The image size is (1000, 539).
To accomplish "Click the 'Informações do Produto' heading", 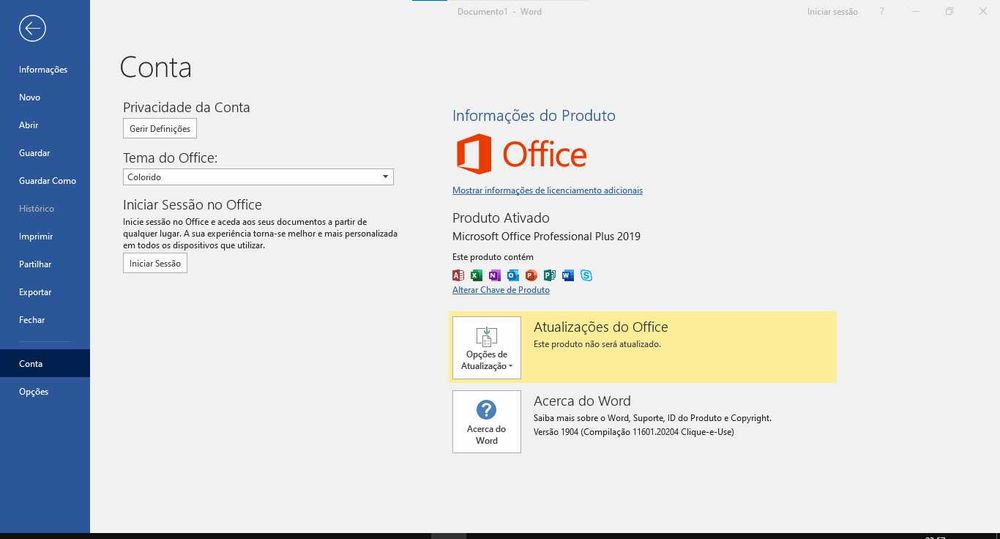I will click(534, 115).
